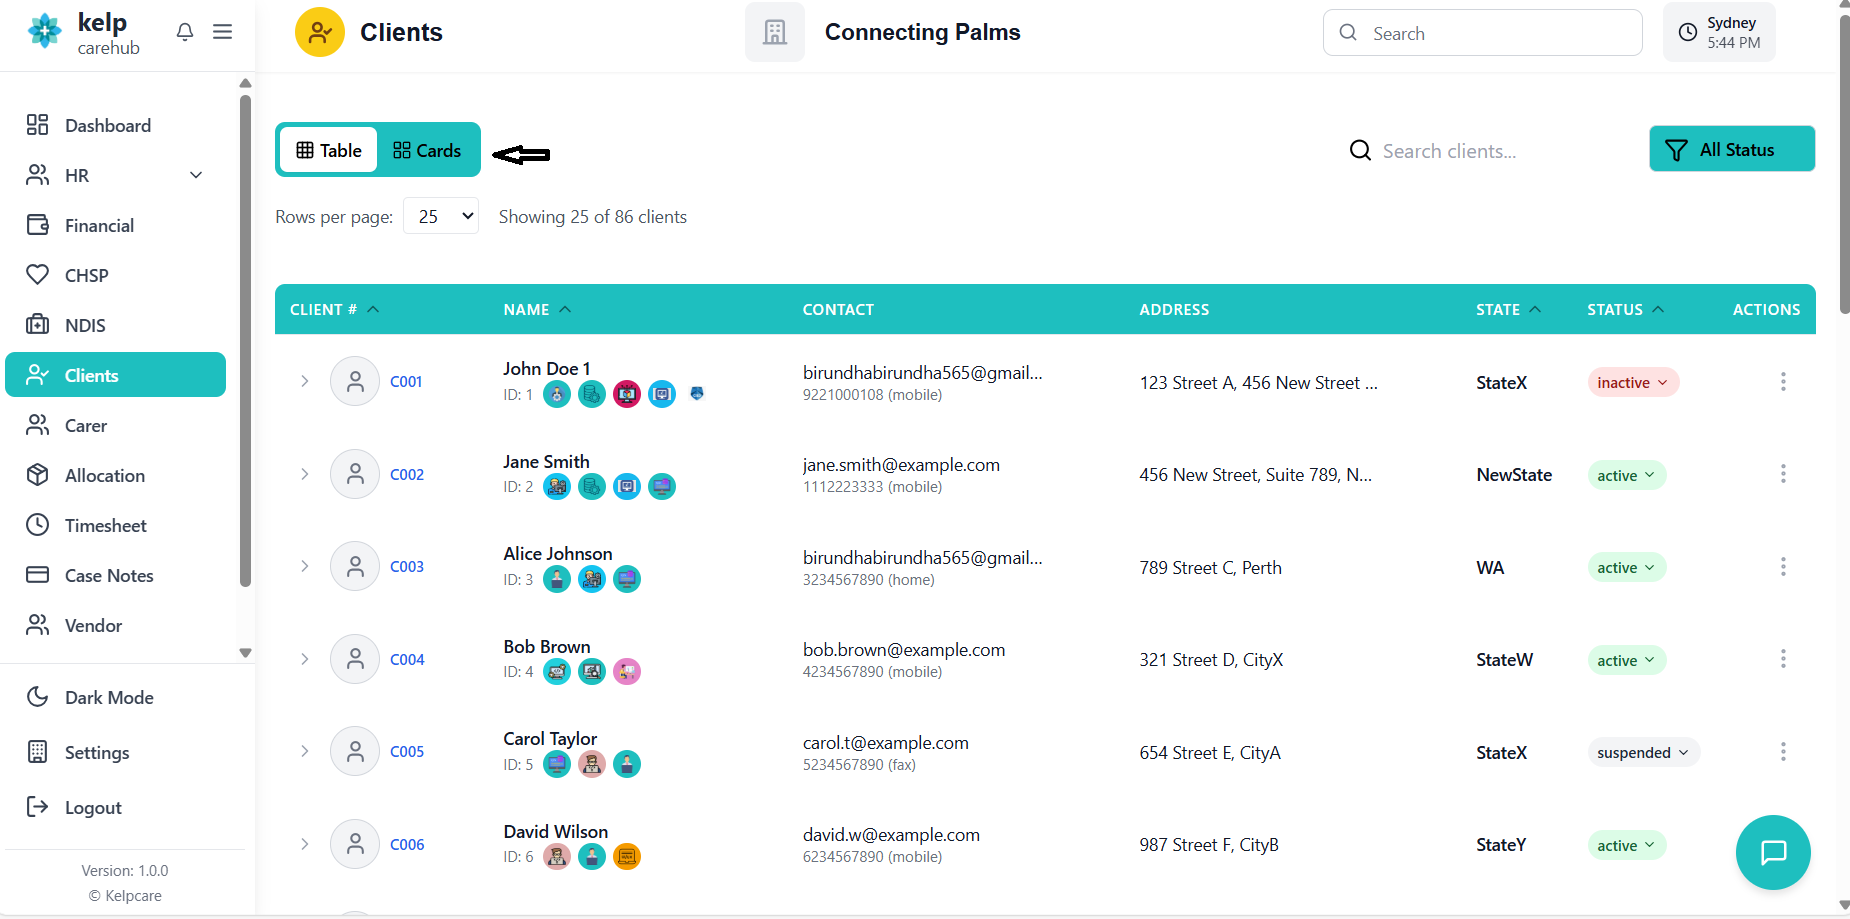Click the All Status filter button

1731,149
